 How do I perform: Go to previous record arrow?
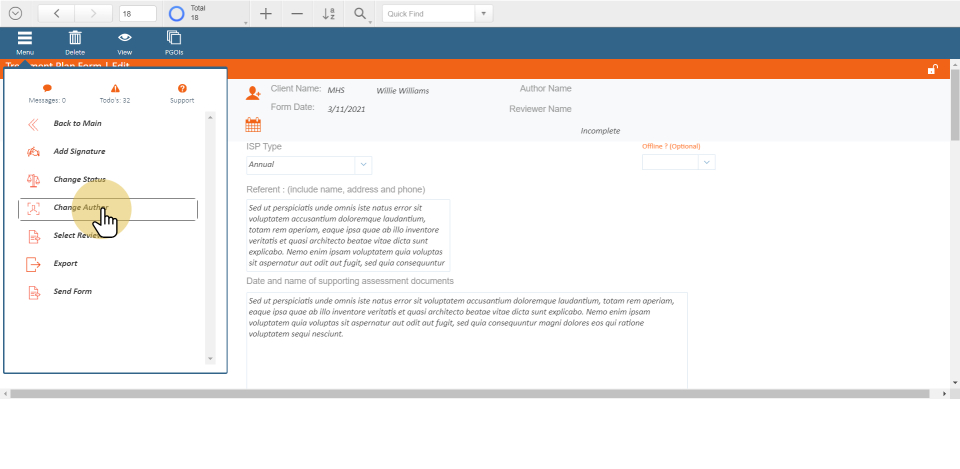(x=56, y=14)
